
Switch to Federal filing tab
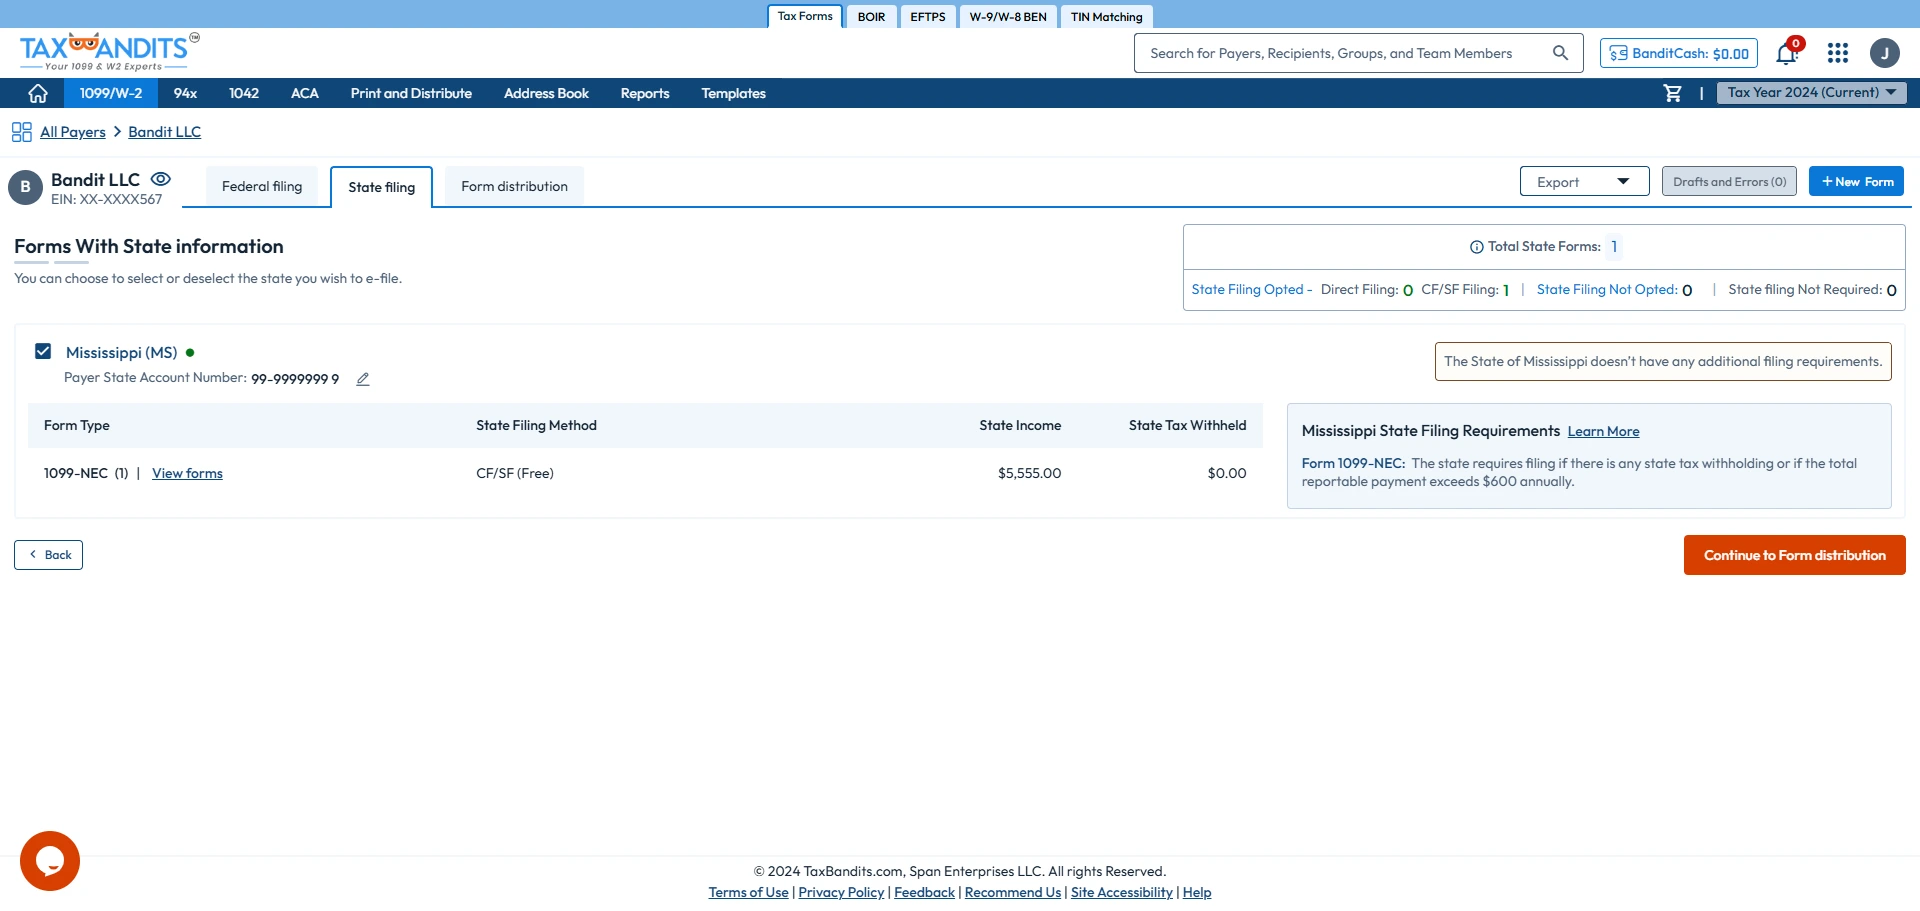pos(262,187)
